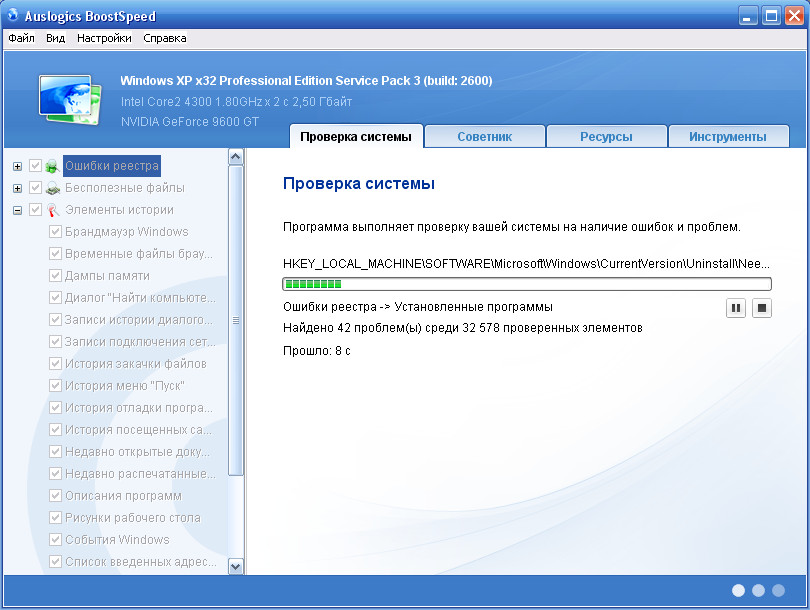Switch to the Проверка системы tab
Viewport: 810px width, 610px height.
point(356,137)
